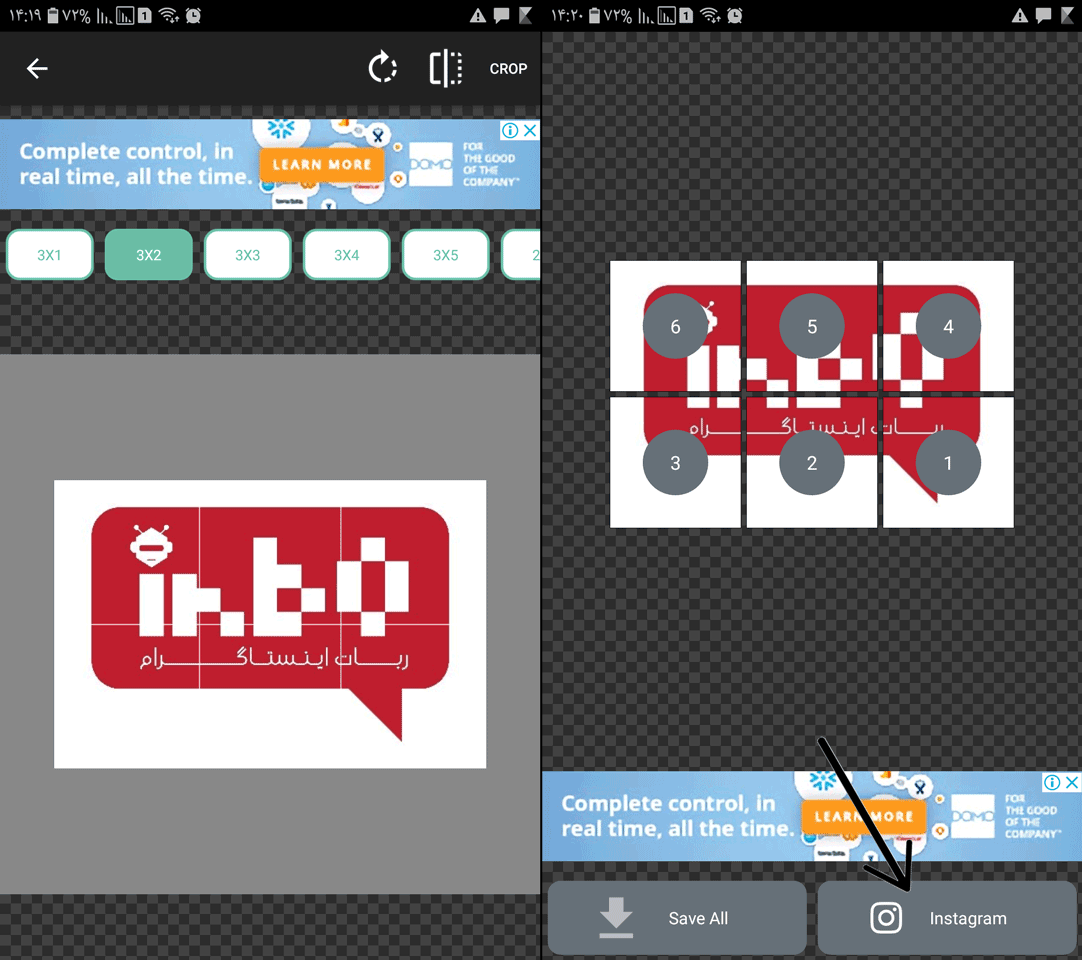1082x960 pixels.
Task: Open ad info icon on bottom banner
Action: (1052, 782)
